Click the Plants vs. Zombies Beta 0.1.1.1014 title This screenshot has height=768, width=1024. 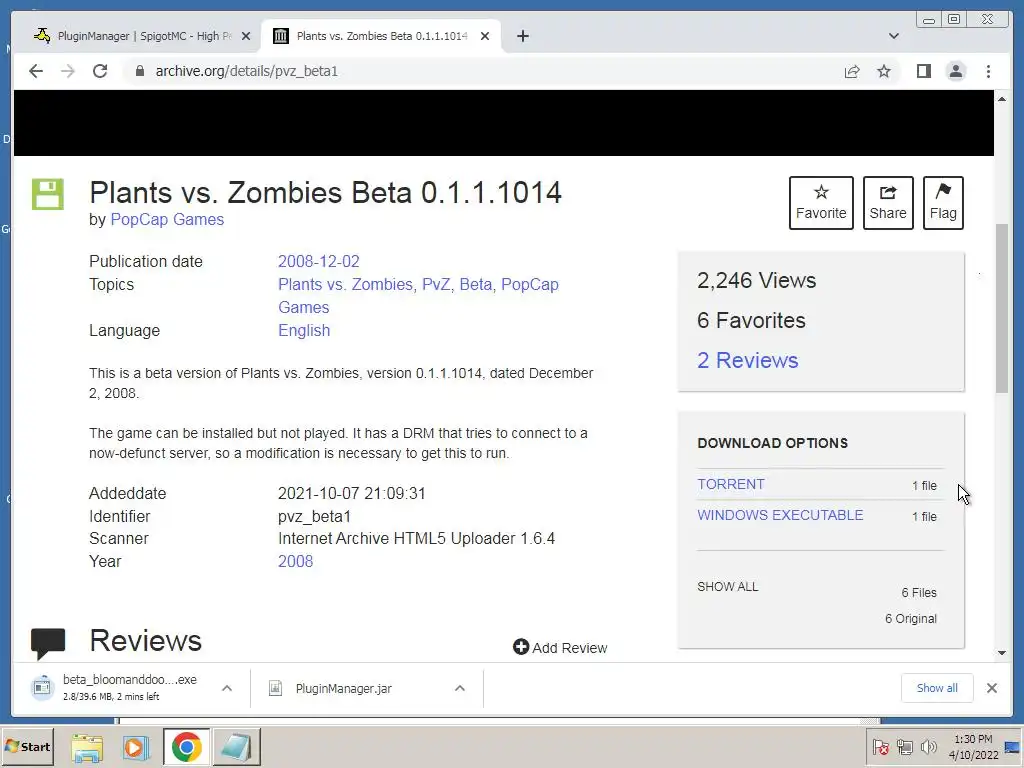coord(325,193)
